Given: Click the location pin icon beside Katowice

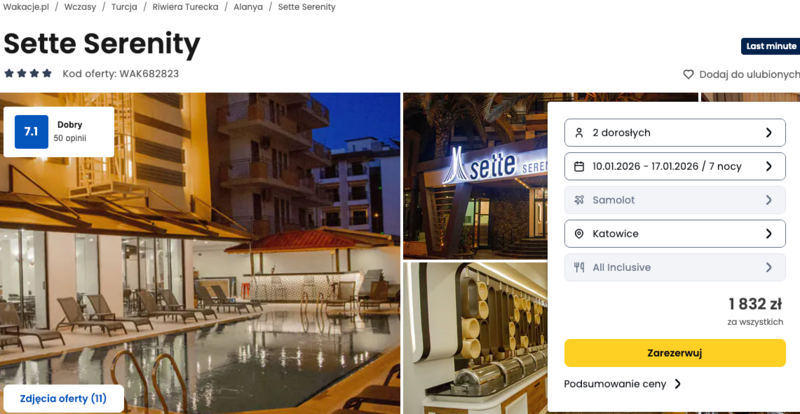Looking at the screenshot, I should tap(579, 234).
